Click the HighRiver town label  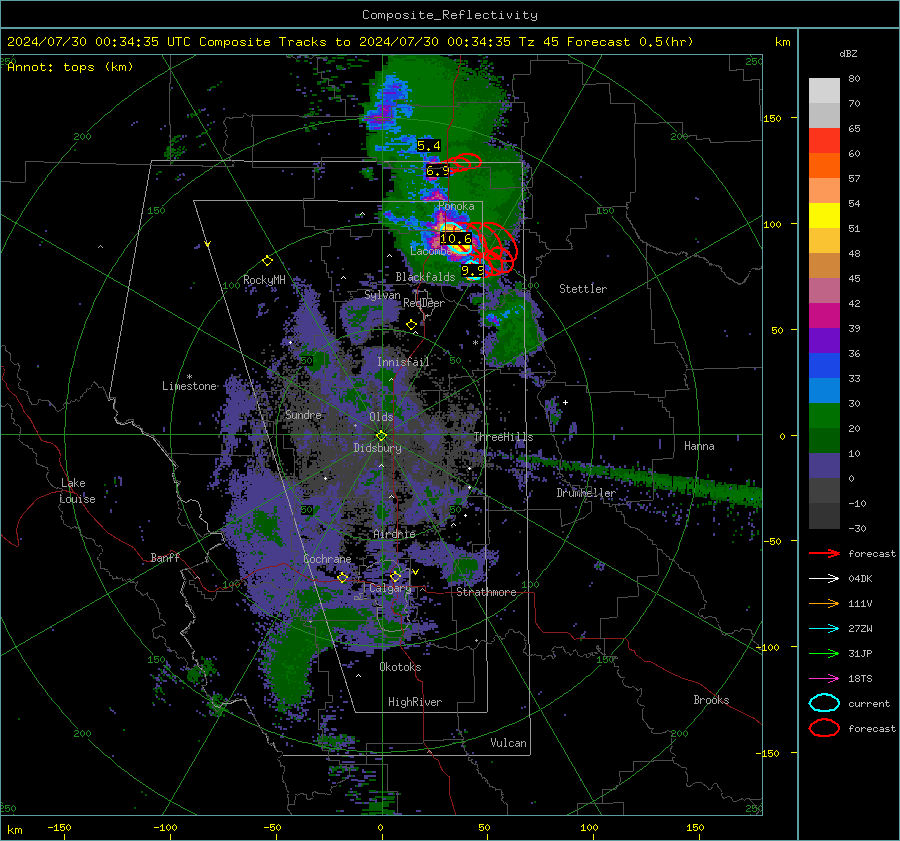coord(415,702)
